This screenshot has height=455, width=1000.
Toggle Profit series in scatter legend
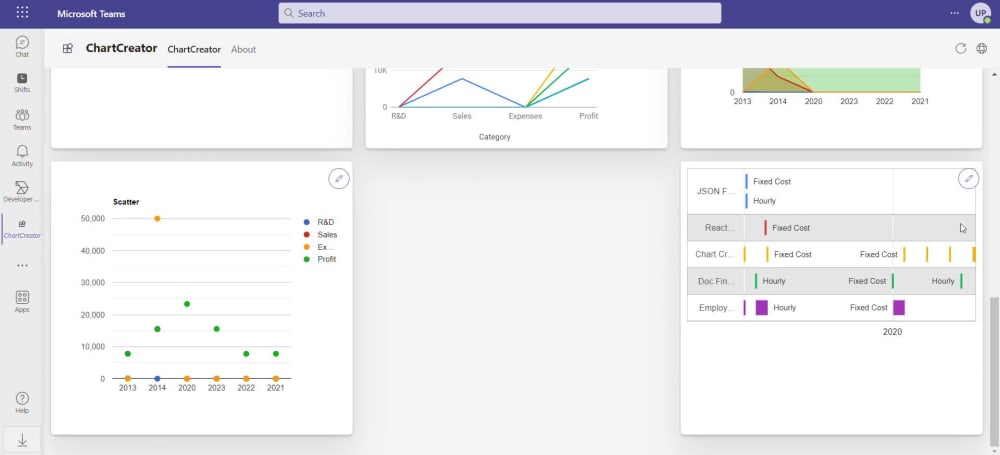[x=320, y=259]
